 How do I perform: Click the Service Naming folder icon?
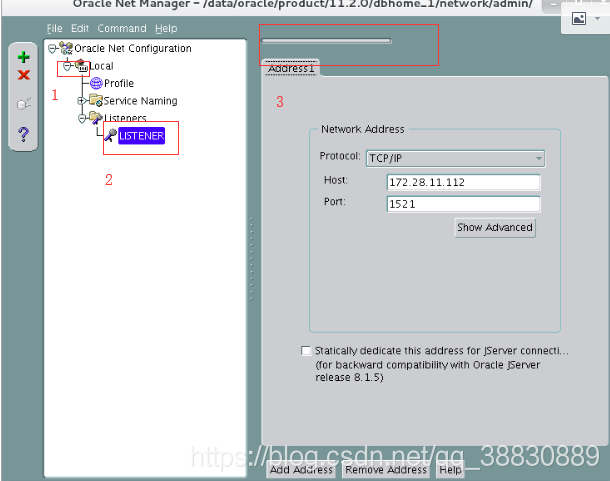(96, 100)
